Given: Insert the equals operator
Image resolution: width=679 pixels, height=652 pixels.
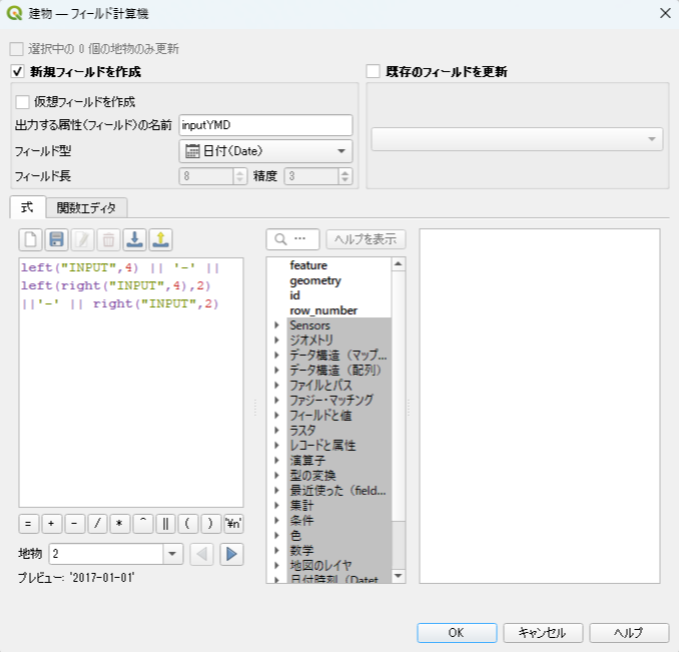Looking at the screenshot, I should pos(29,523).
